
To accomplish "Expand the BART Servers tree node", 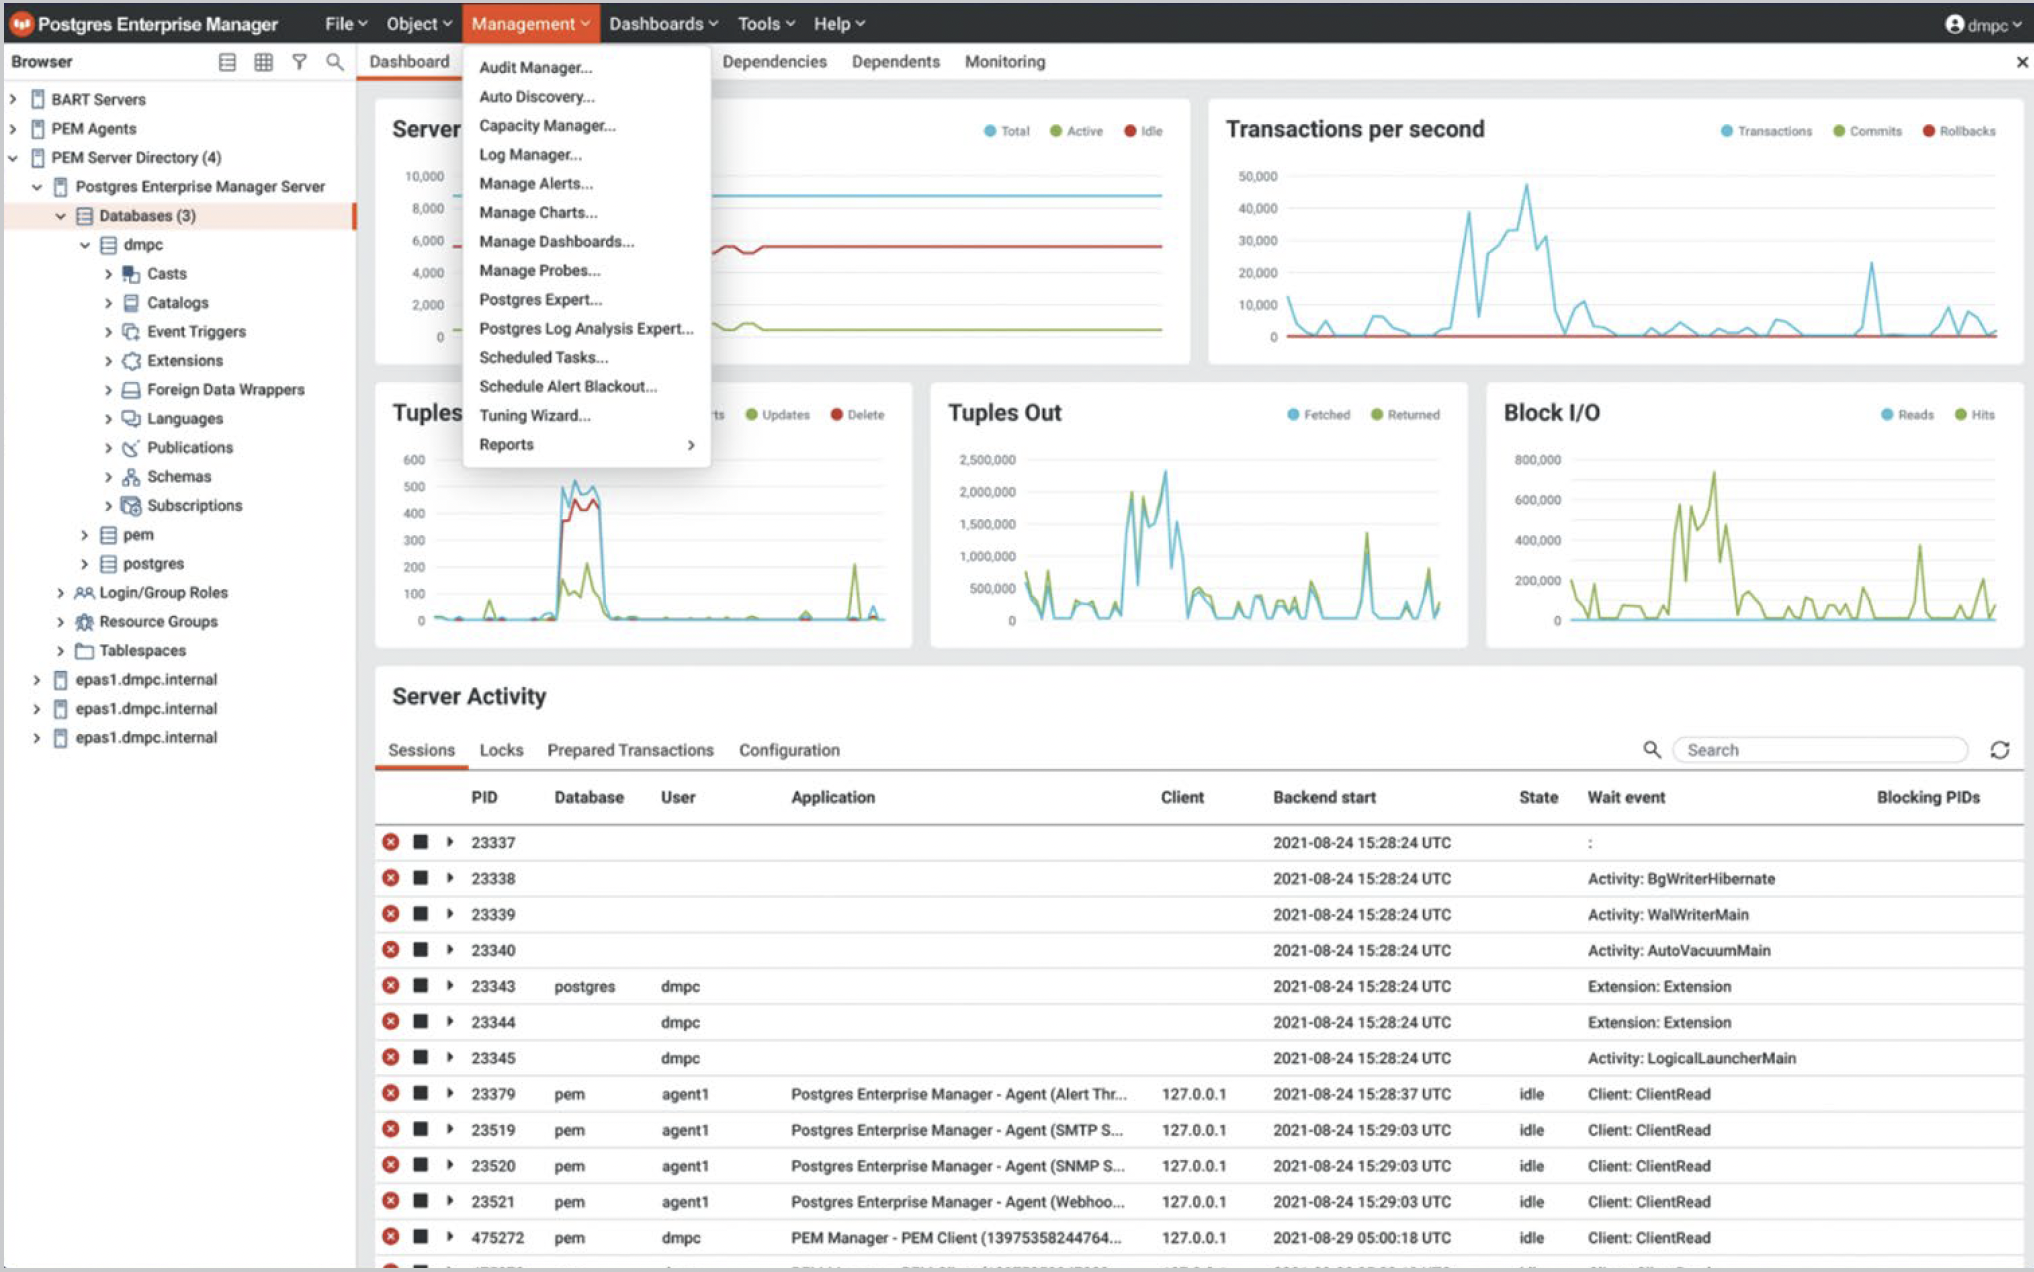I will (x=14, y=99).
